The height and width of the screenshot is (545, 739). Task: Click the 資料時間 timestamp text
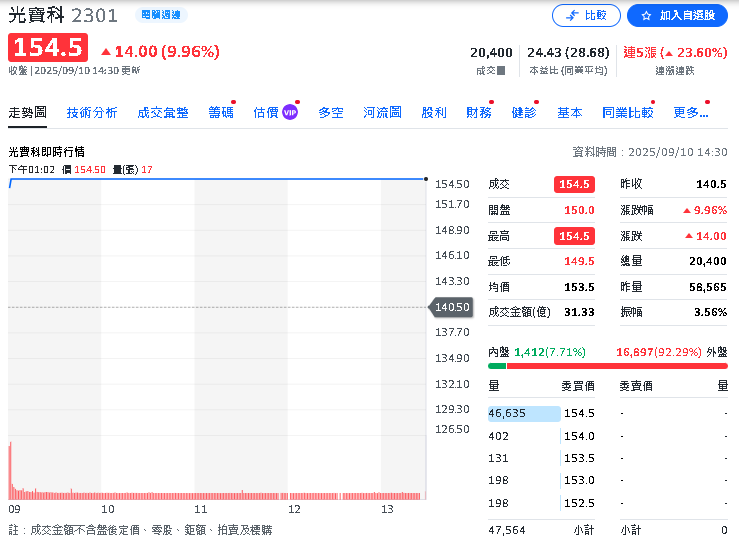[650, 152]
